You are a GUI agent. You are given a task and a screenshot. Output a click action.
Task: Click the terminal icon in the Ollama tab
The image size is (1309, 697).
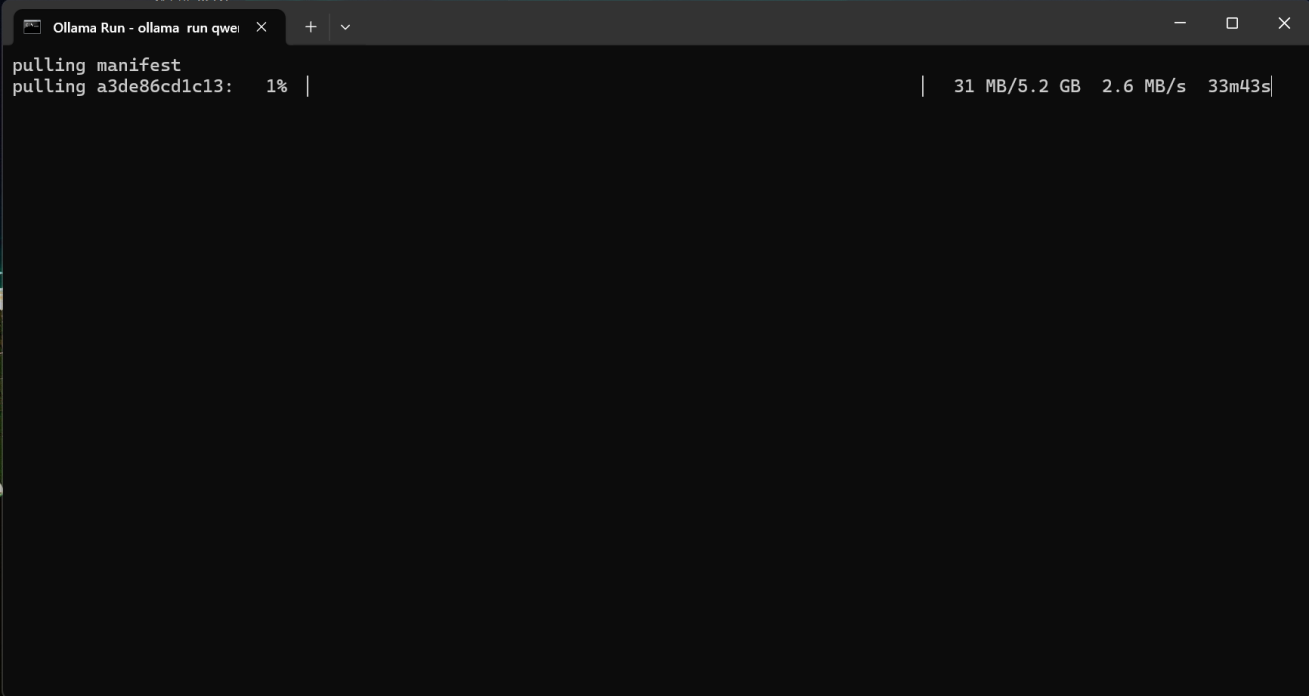point(32,27)
